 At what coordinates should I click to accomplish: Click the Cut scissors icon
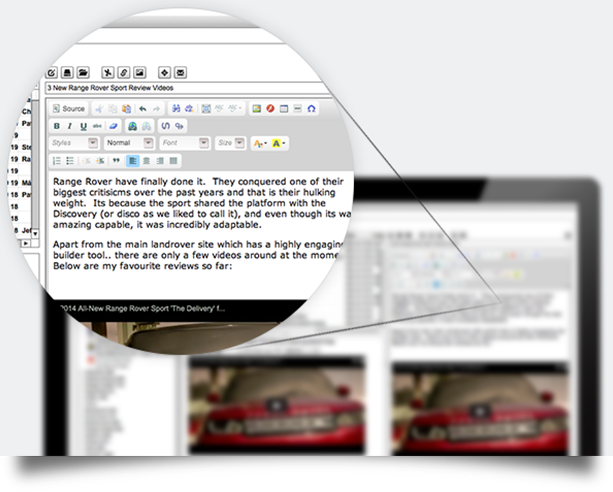99,109
